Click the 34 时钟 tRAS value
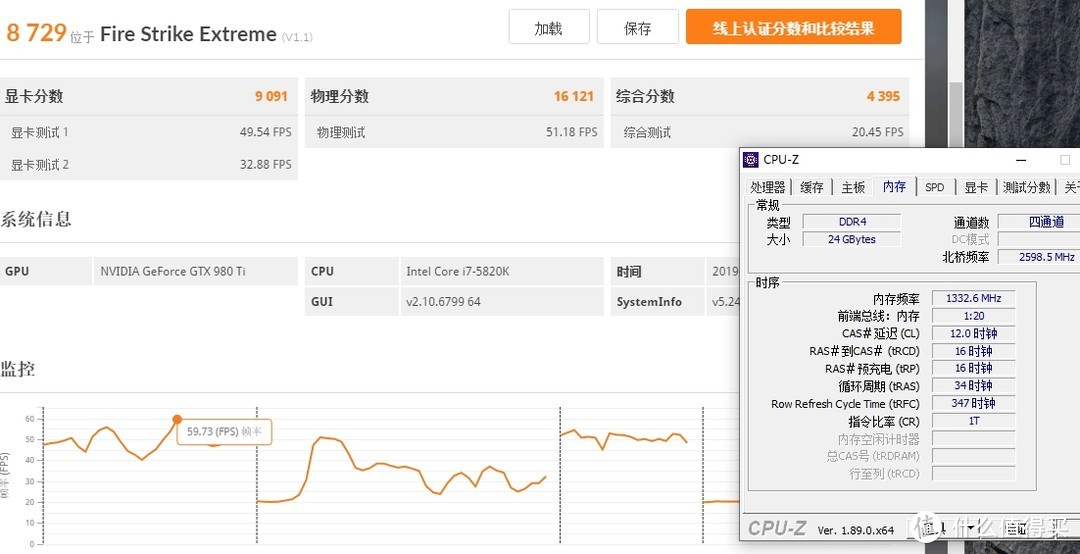This screenshot has height=554, width=1080. [973, 386]
